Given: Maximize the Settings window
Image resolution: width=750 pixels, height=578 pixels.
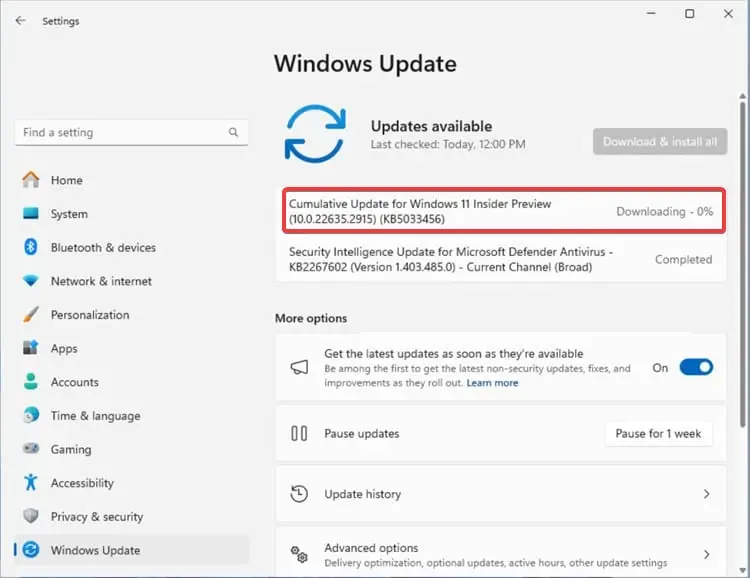Looking at the screenshot, I should click(x=689, y=14).
